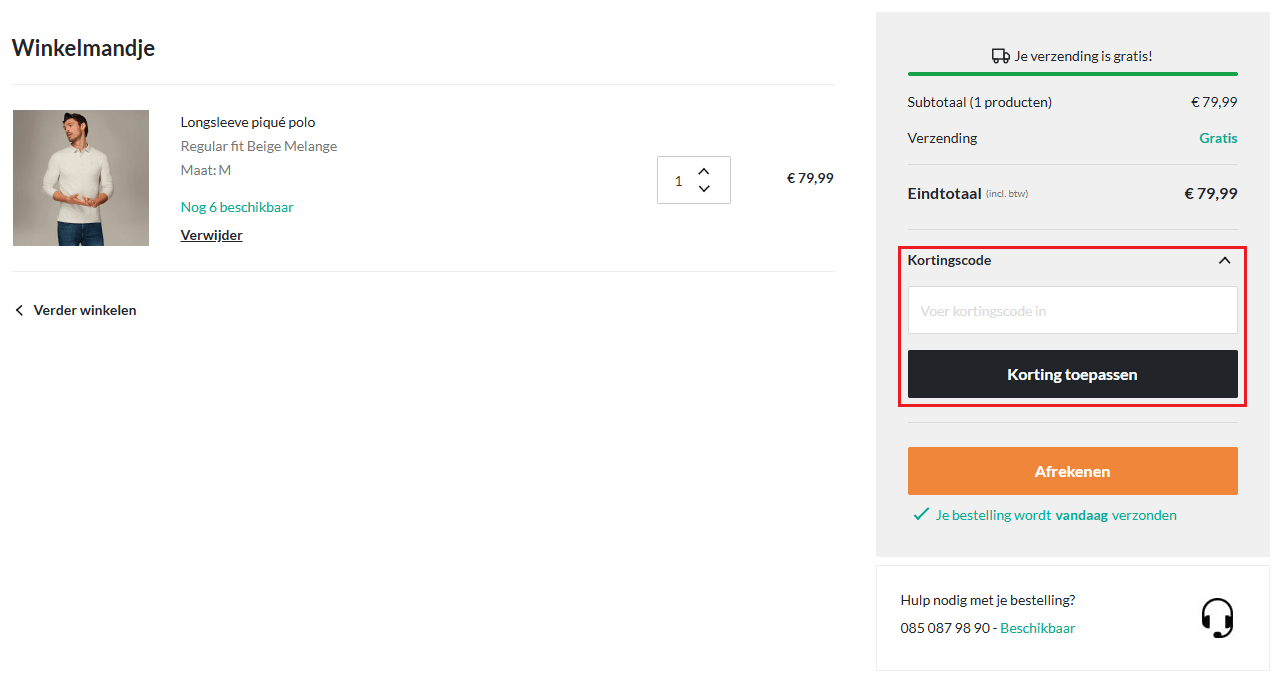This screenshot has height=678, width=1281.
Task: Focus the 'Voer kortingscode in' field
Action: pos(1072,311)
